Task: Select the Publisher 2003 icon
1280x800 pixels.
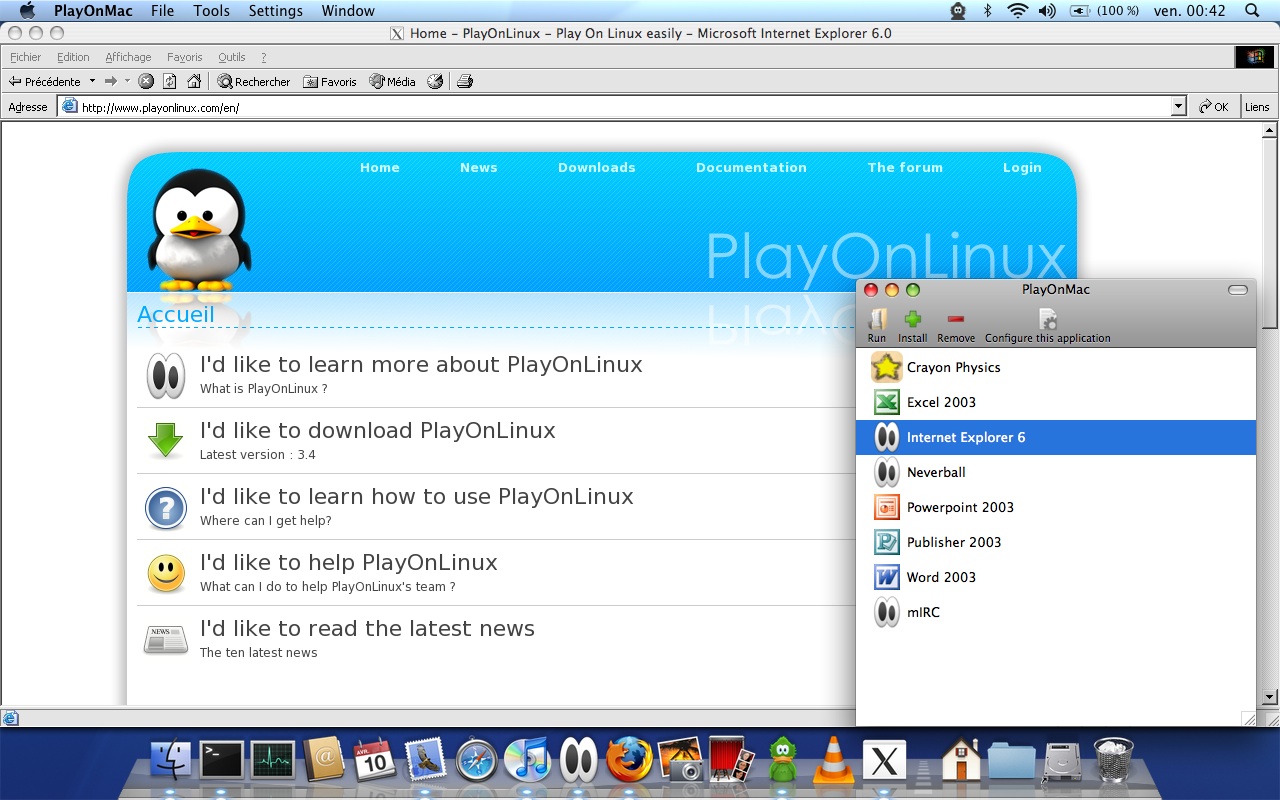Action: [x=887, y=542]
